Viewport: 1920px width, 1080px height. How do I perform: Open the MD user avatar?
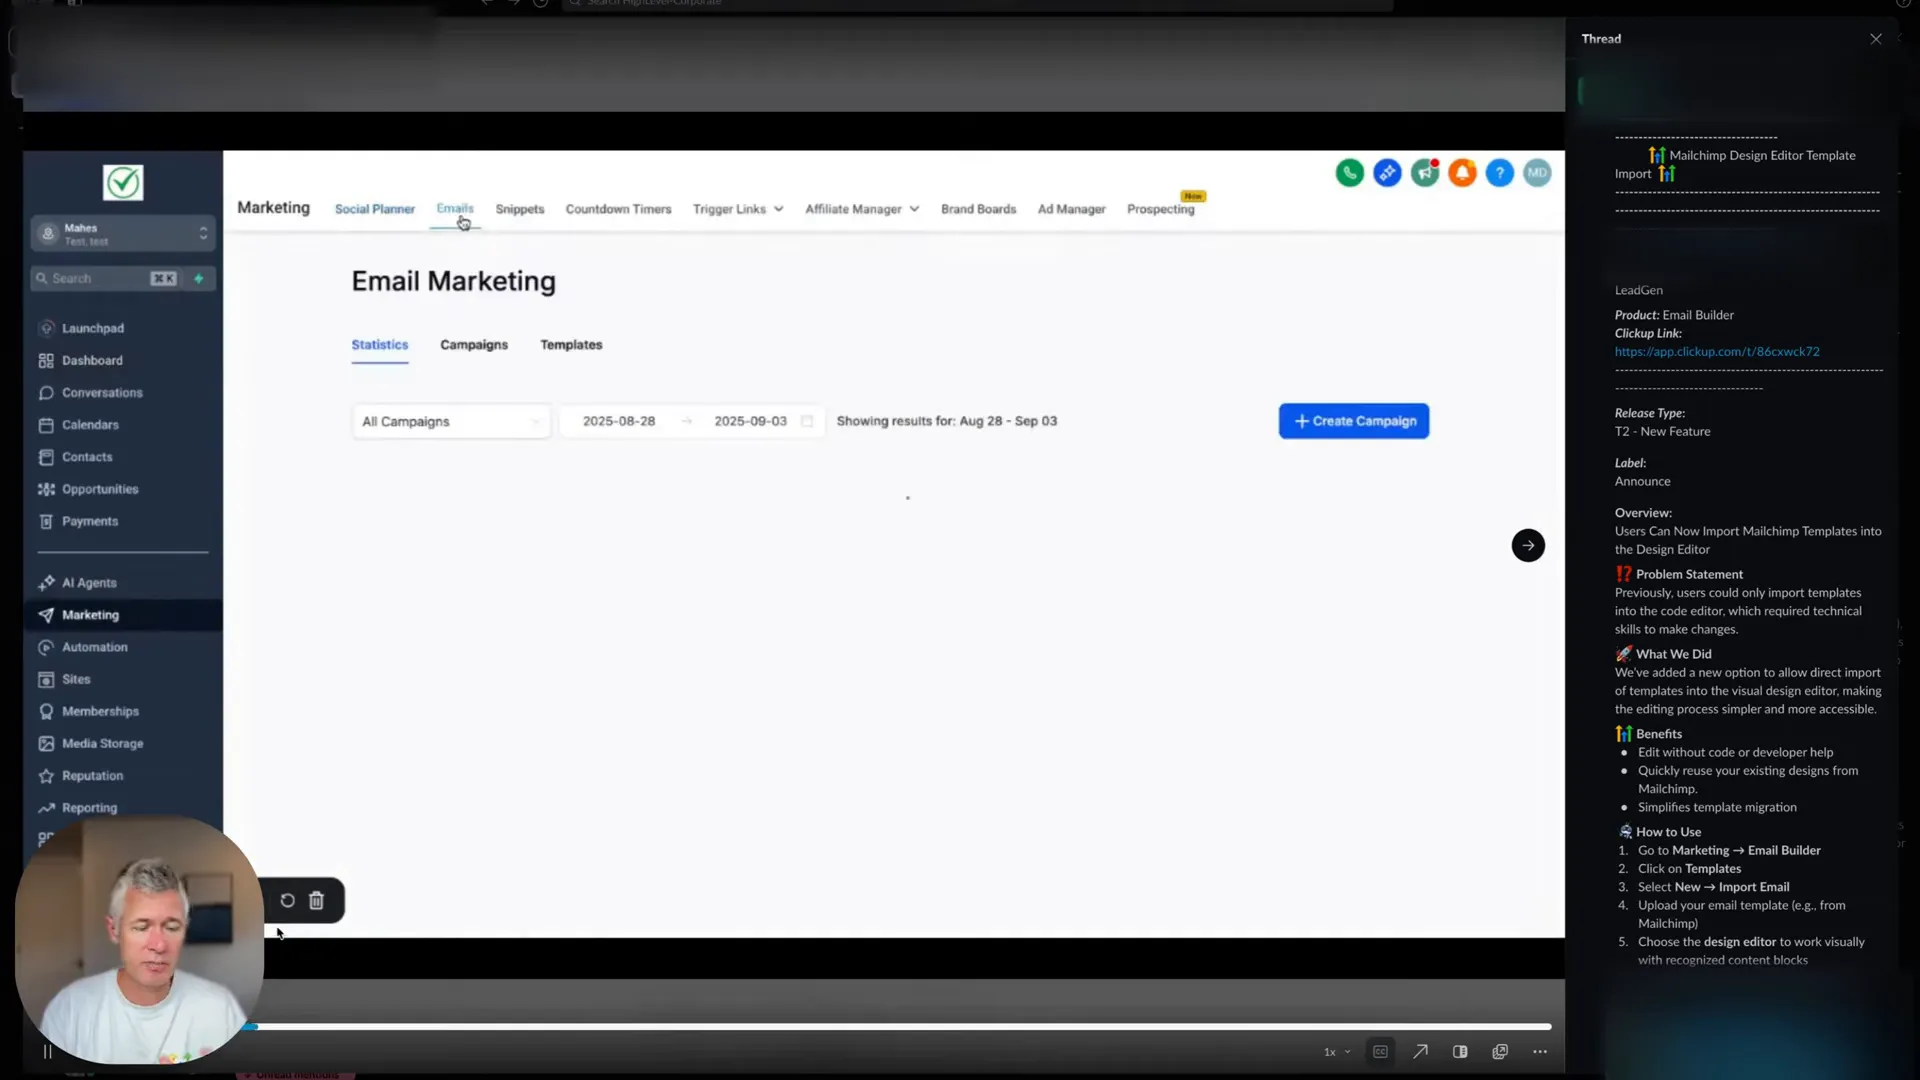[x=1537, y=173]
